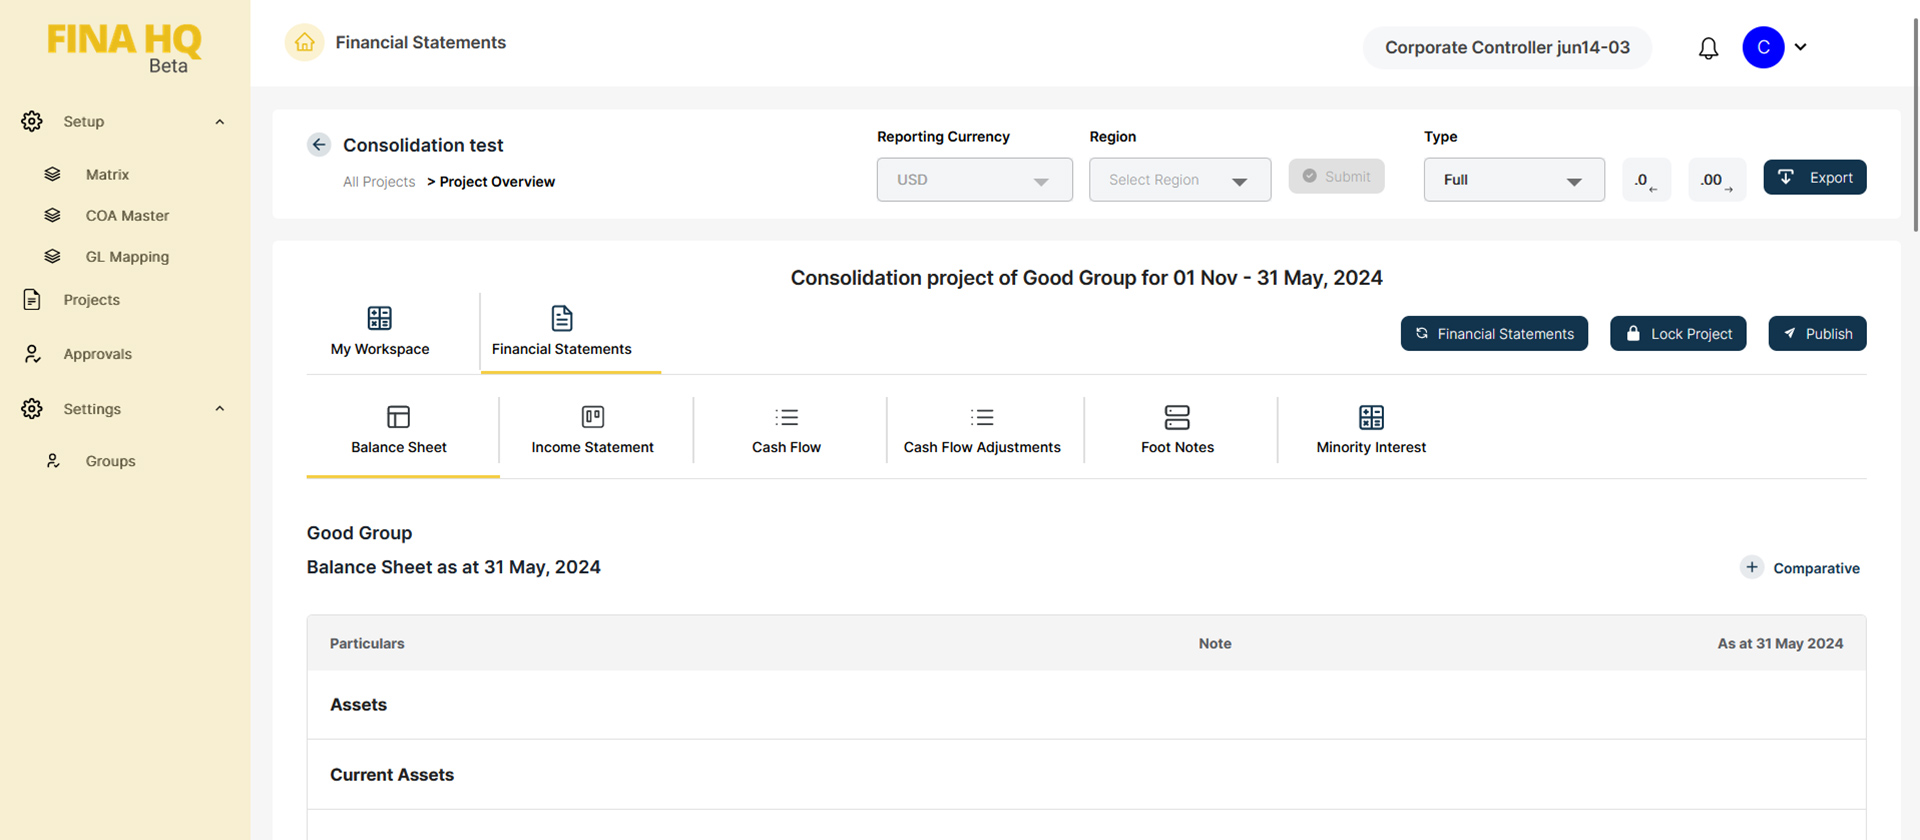This screenshot has height=840, width=1920.
Task: Go to All Projects breadcrumb link
Action: pyautogui.click(x=379, y=182)
